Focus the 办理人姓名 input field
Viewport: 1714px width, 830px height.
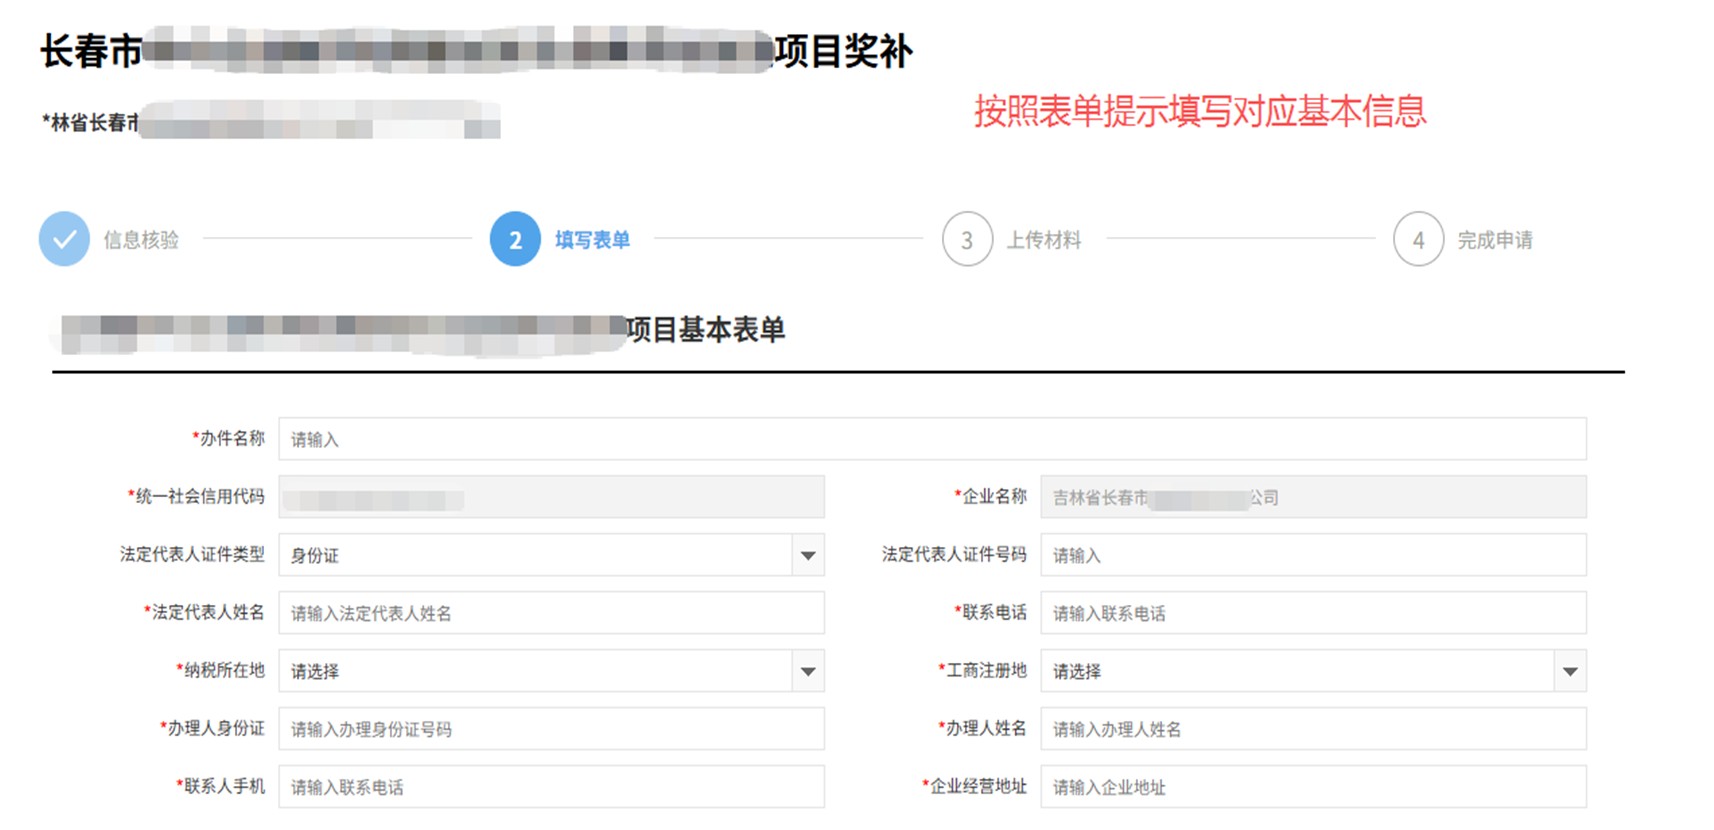pos(1312,729)
